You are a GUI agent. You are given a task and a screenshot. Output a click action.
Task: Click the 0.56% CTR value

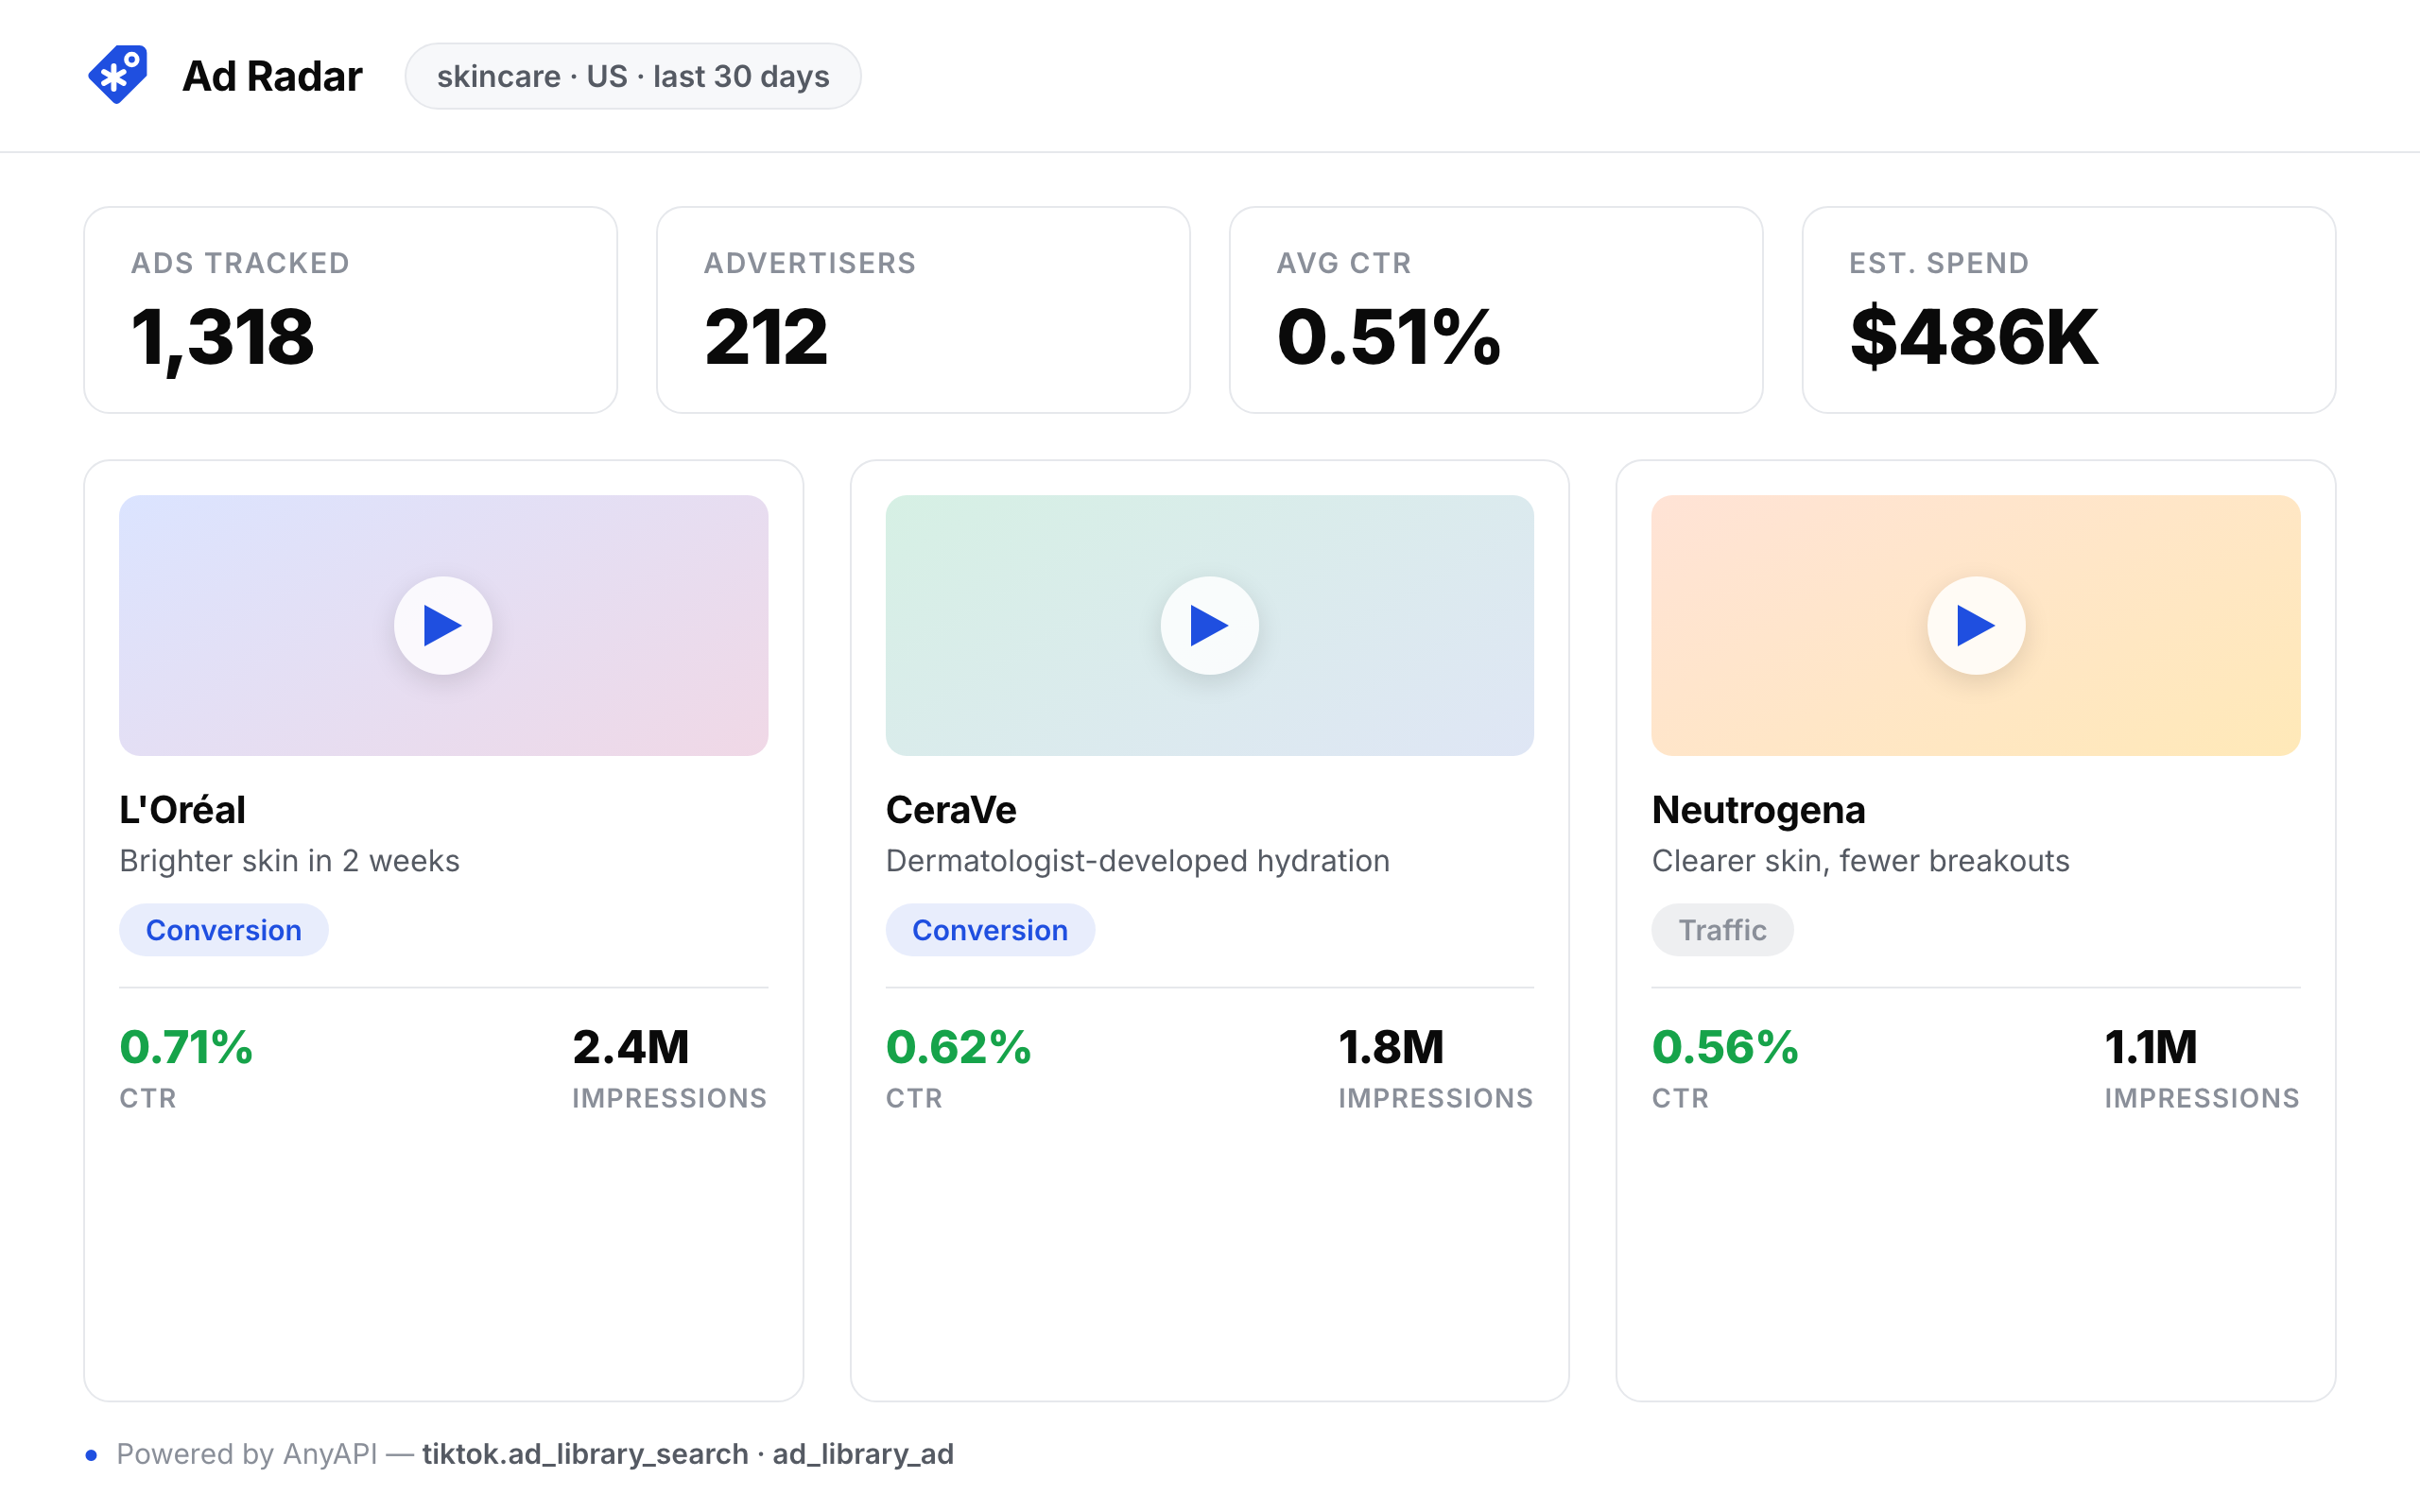pyautogui.click(x=1725, y=1047)
